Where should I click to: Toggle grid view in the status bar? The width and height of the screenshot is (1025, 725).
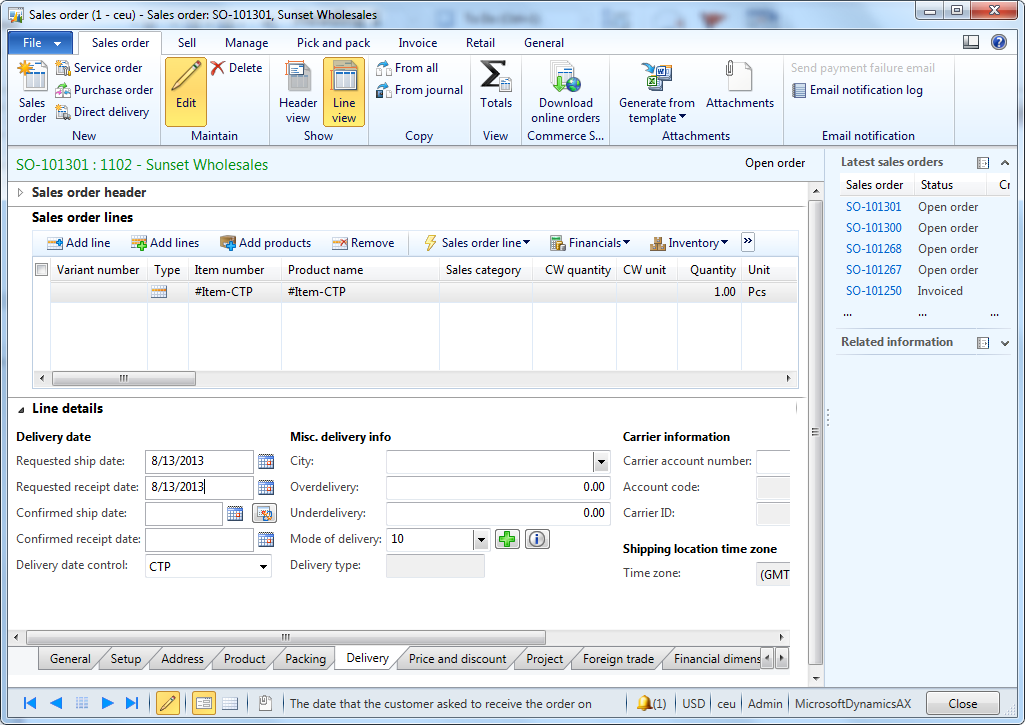pos(229,703)
